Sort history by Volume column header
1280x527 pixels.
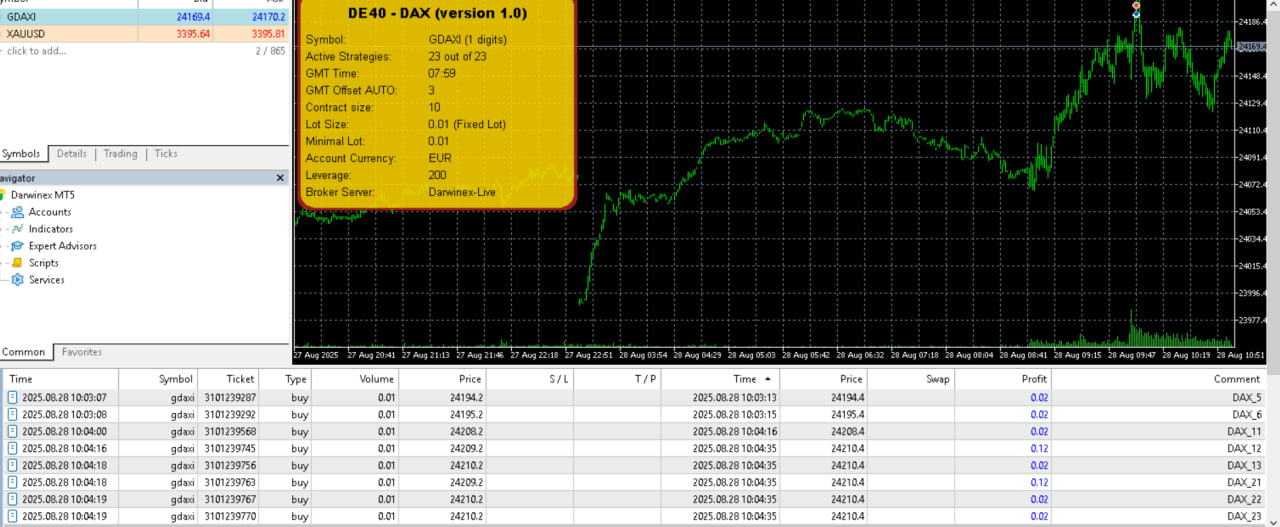355,379
